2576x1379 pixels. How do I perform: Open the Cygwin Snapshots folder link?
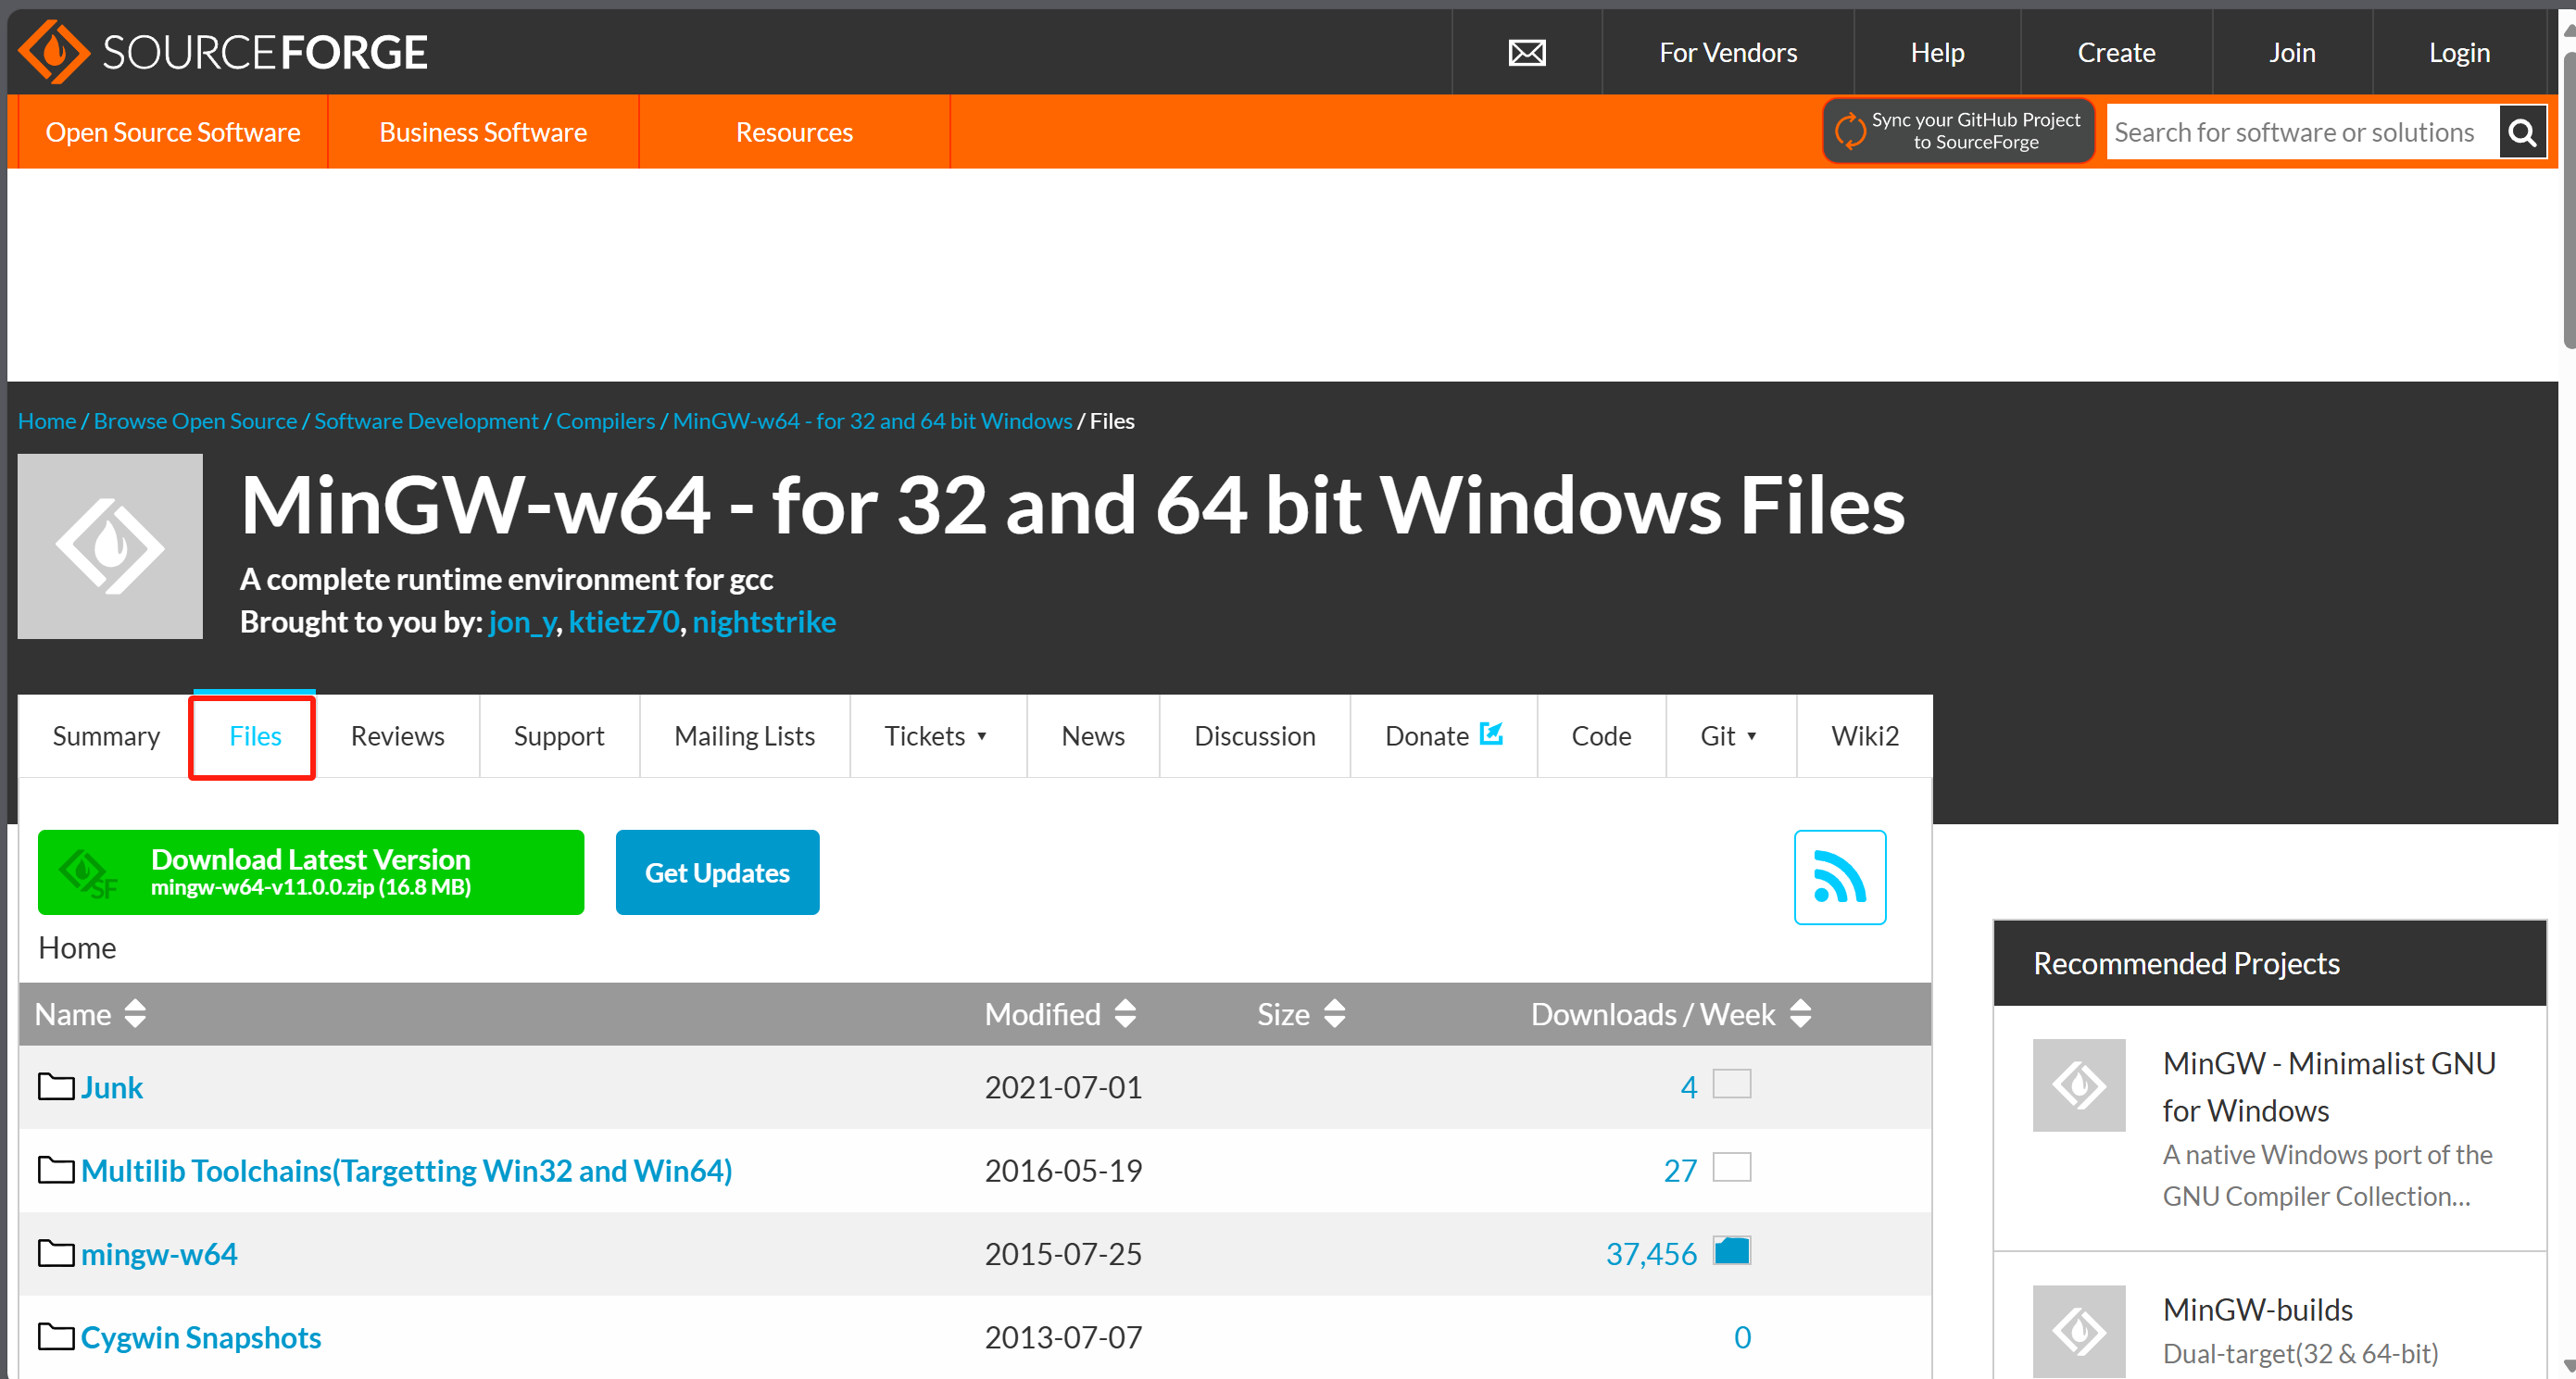(201, 1337)
